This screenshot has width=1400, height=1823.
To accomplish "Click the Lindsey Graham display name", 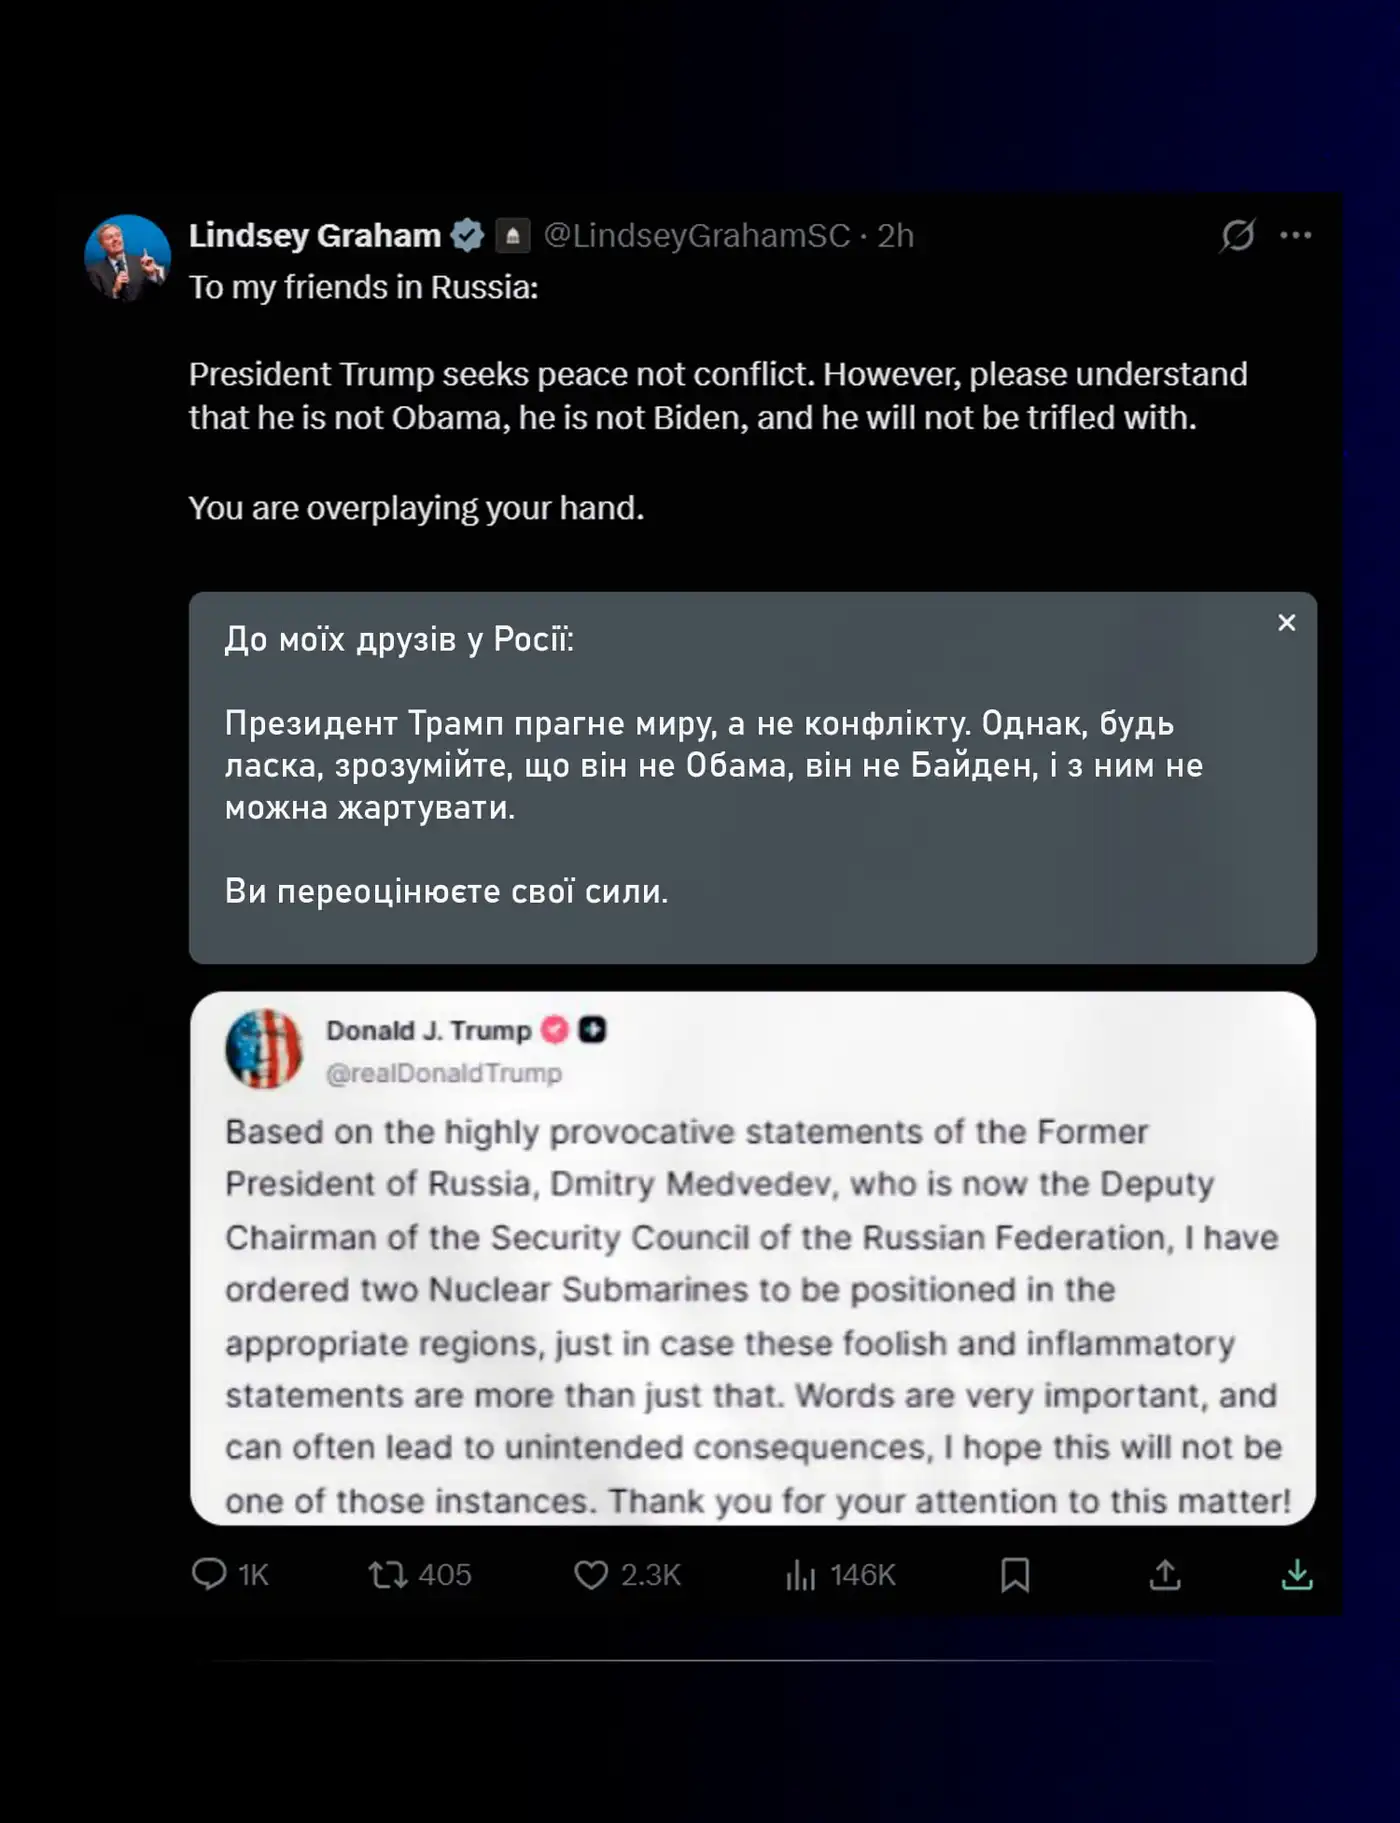I will pos(315,235).
